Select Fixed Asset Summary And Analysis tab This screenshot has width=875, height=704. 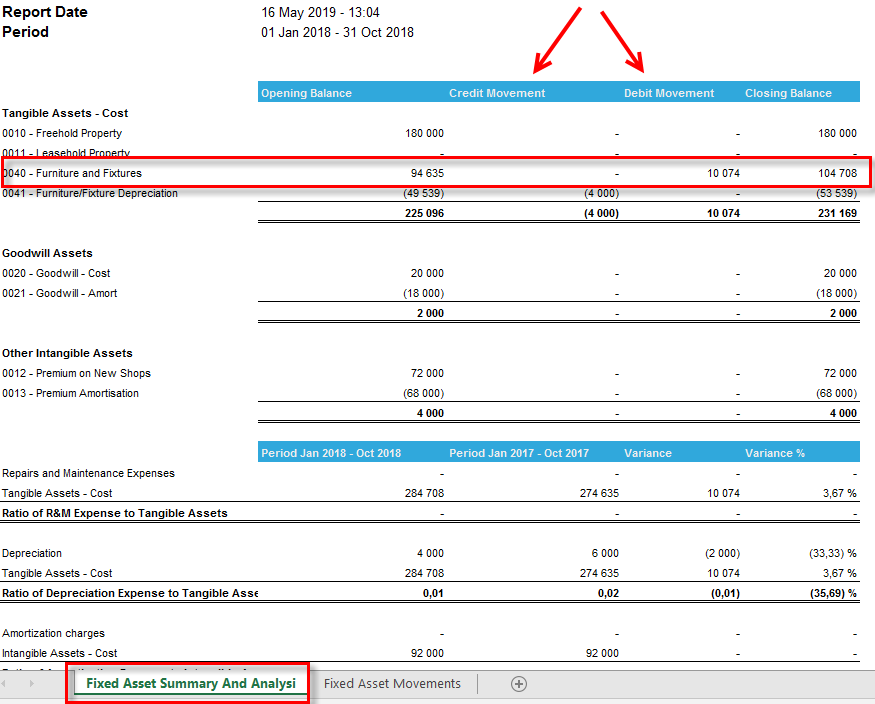click(191, 683)
